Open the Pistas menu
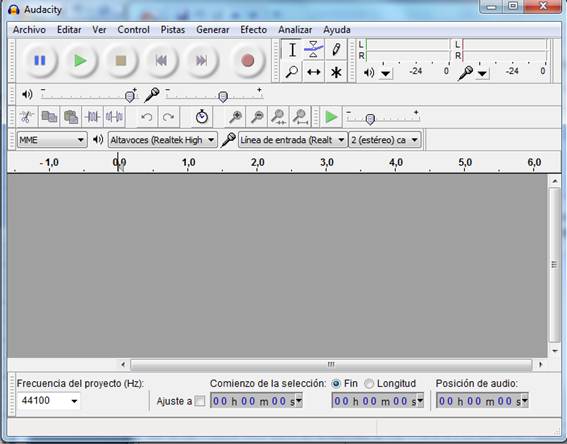567x444 pixels. pyautogui.click(x=173, y=30)
